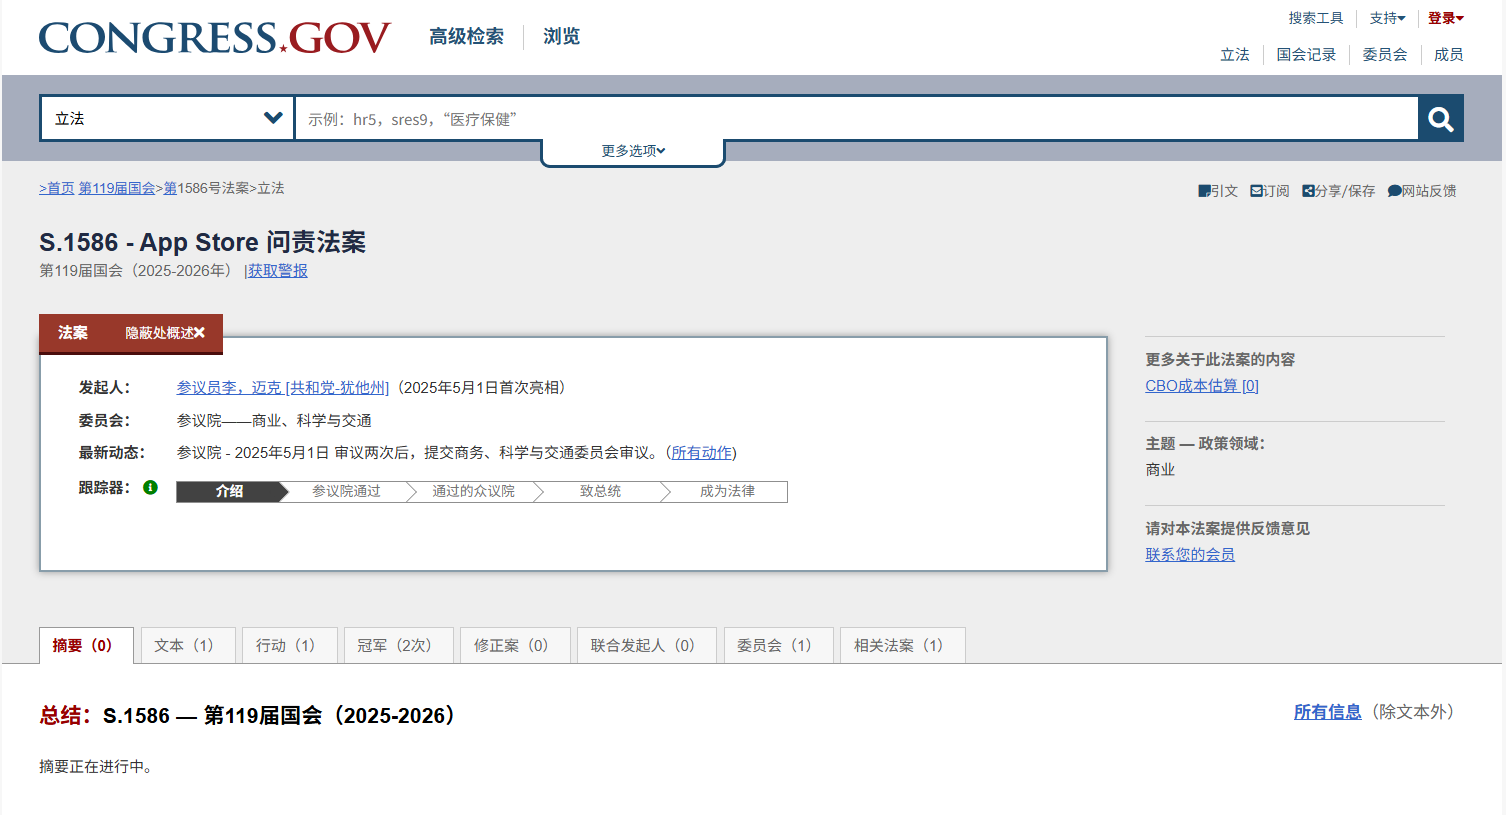Viewport: 1506px width, 815px height.
Task: Open the 高级检索 advanced search page
Action: pos(466,37)
